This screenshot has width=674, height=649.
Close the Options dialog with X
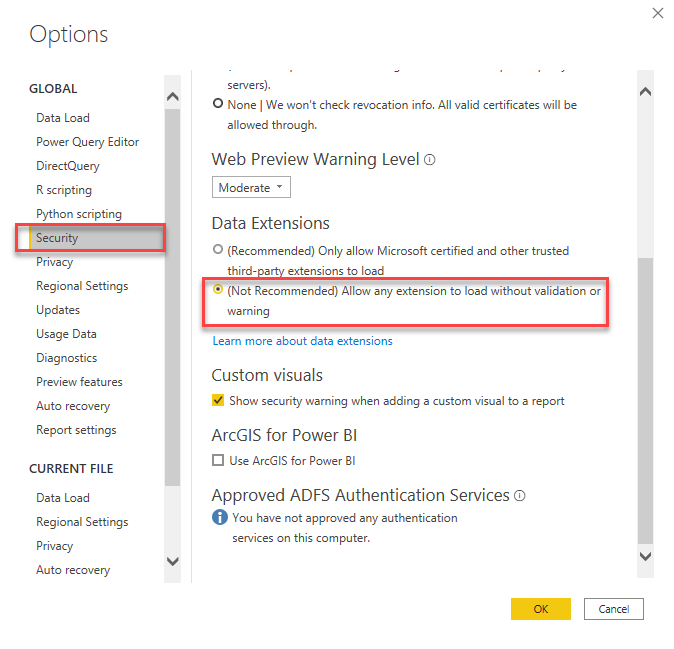(657, 13)
